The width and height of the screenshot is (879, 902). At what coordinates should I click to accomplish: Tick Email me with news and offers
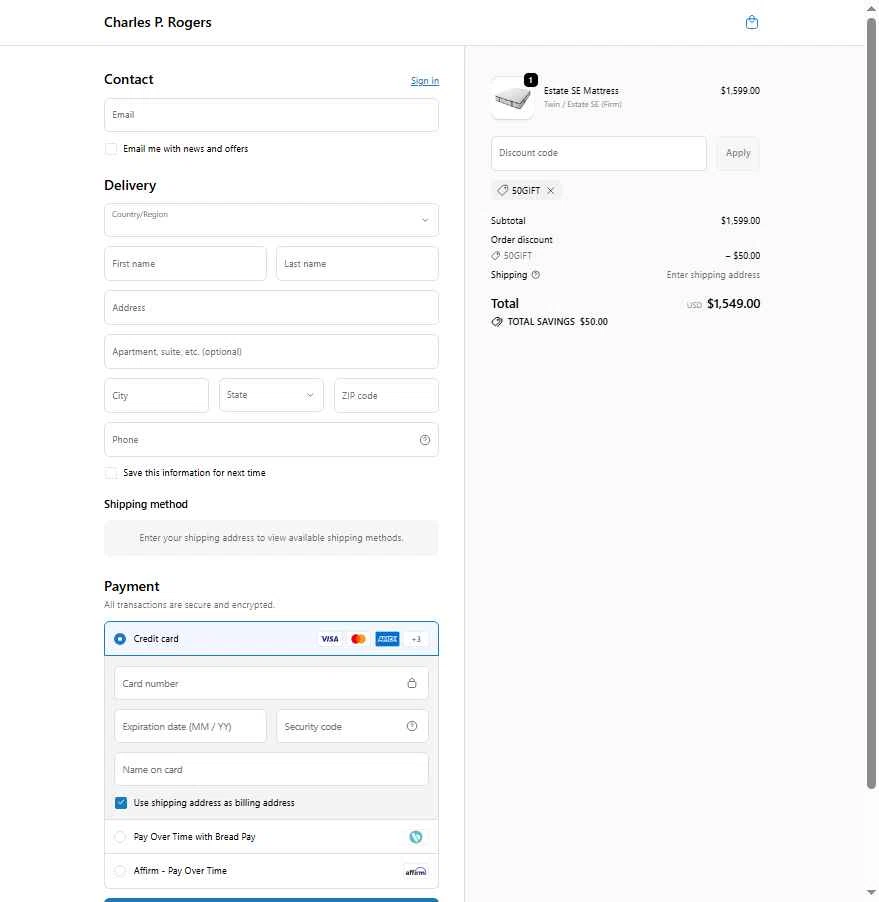click(110, 149)
